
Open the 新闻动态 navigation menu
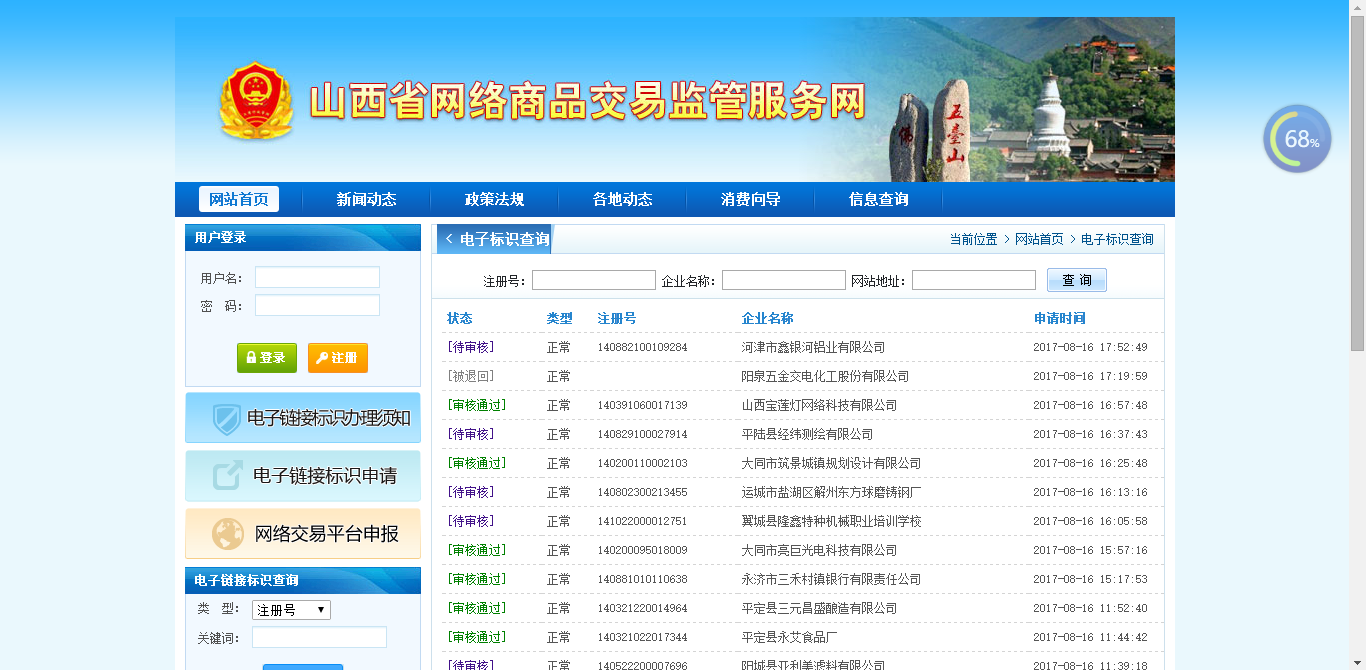(366, 199)
